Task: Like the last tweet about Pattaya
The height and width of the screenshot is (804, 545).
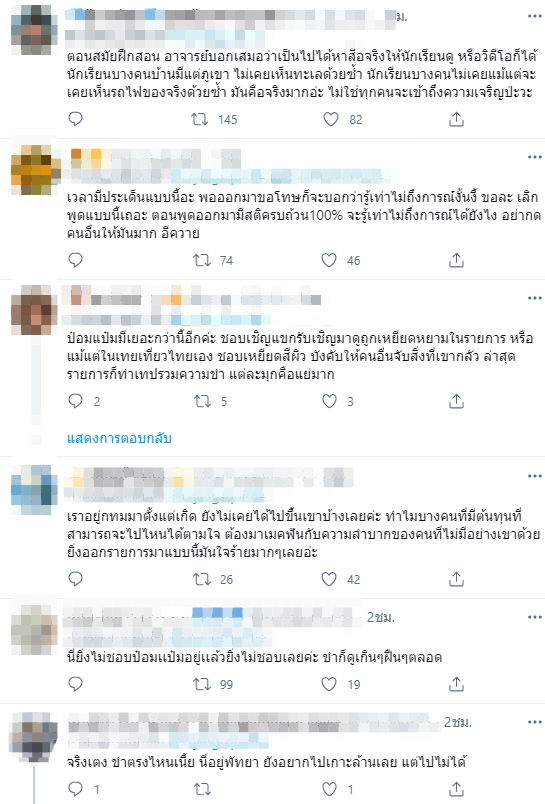Action: tap(329, 789)
